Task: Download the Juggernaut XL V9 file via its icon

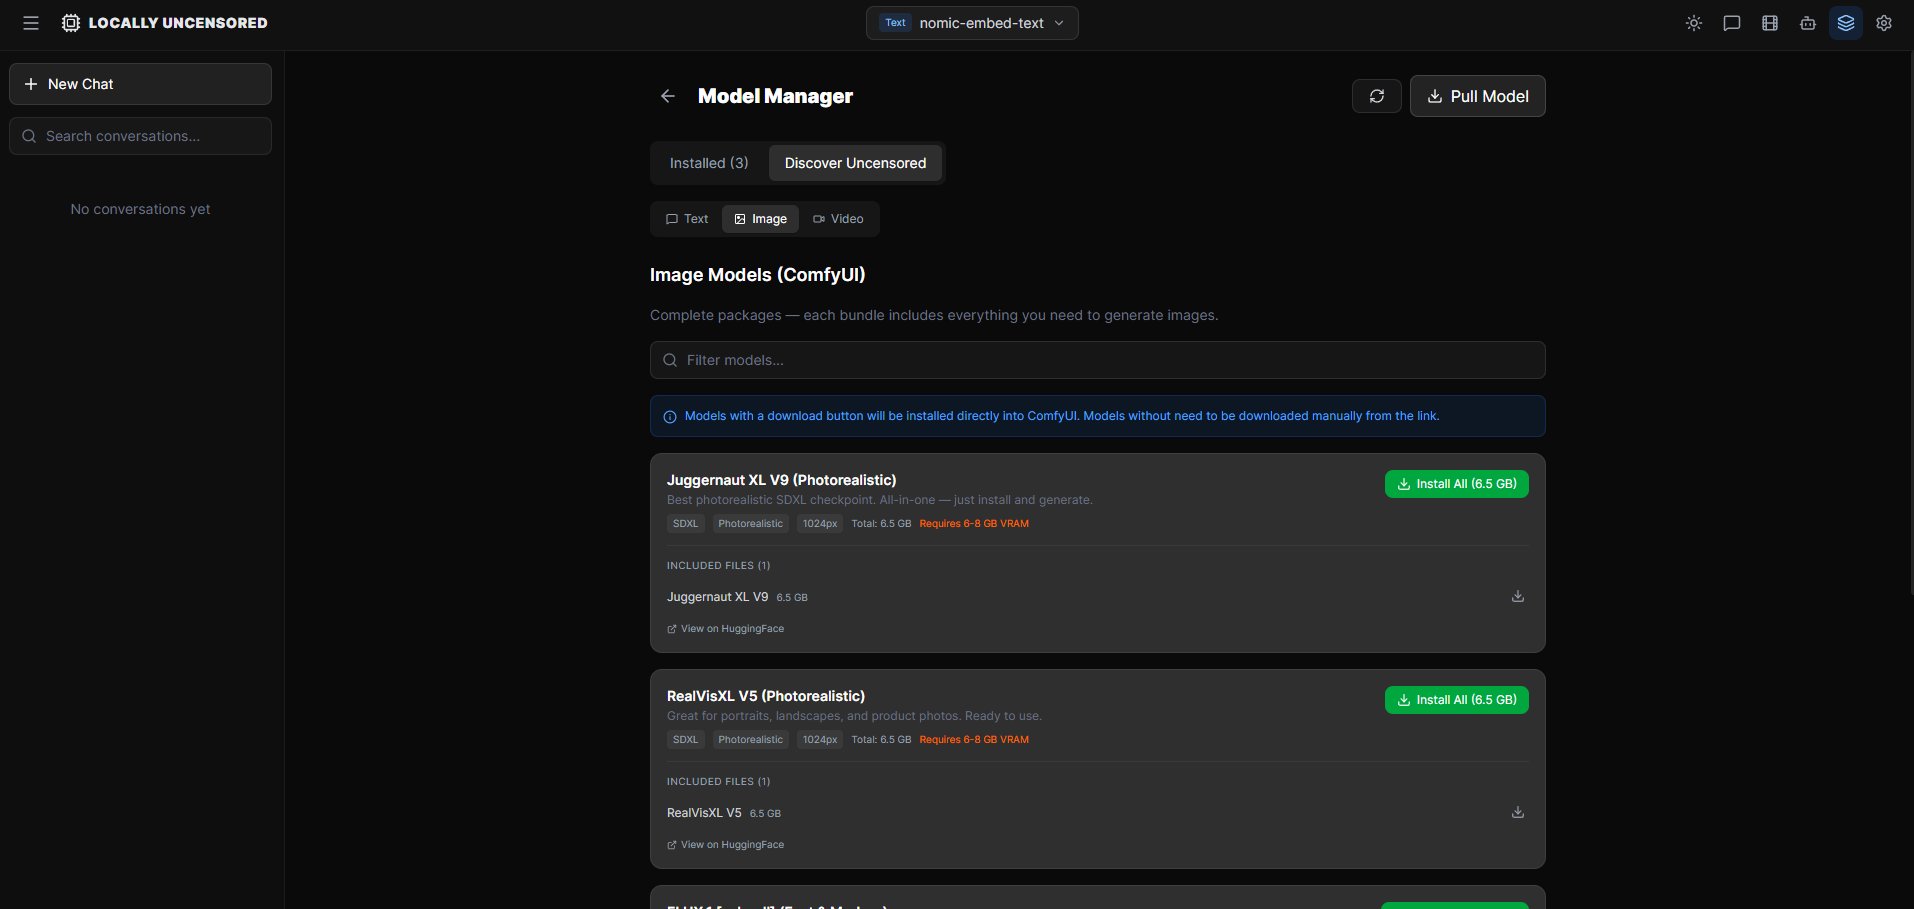Action: 1517,596
